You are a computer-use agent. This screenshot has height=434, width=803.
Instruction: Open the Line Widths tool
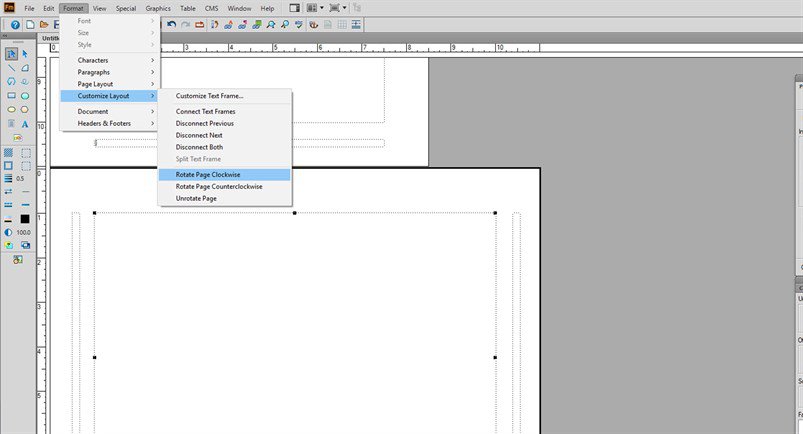pos(9,178)
